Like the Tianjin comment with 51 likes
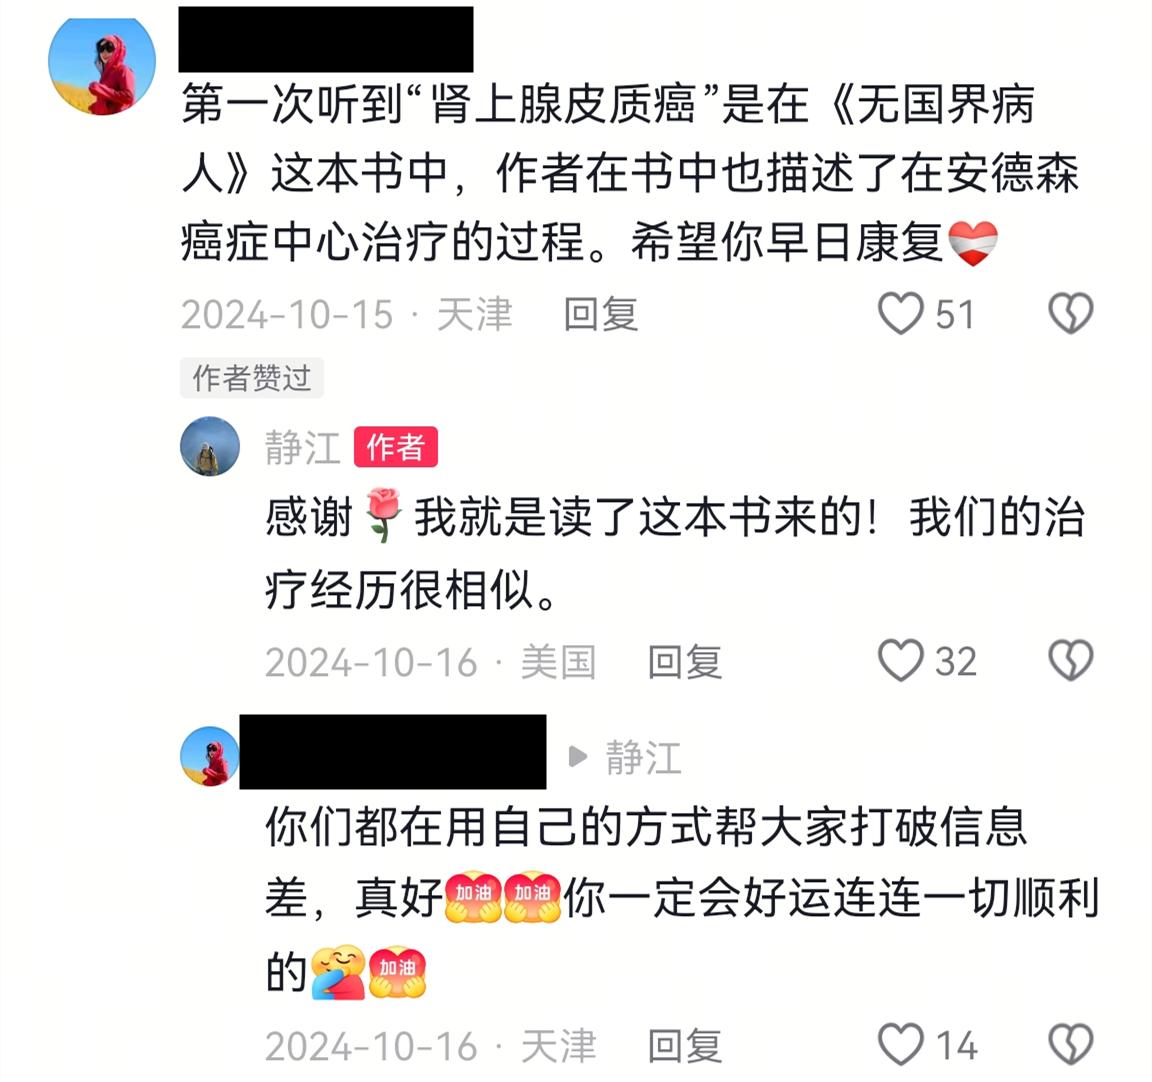Viewport: 1152px width, 1082px height. 901,314
